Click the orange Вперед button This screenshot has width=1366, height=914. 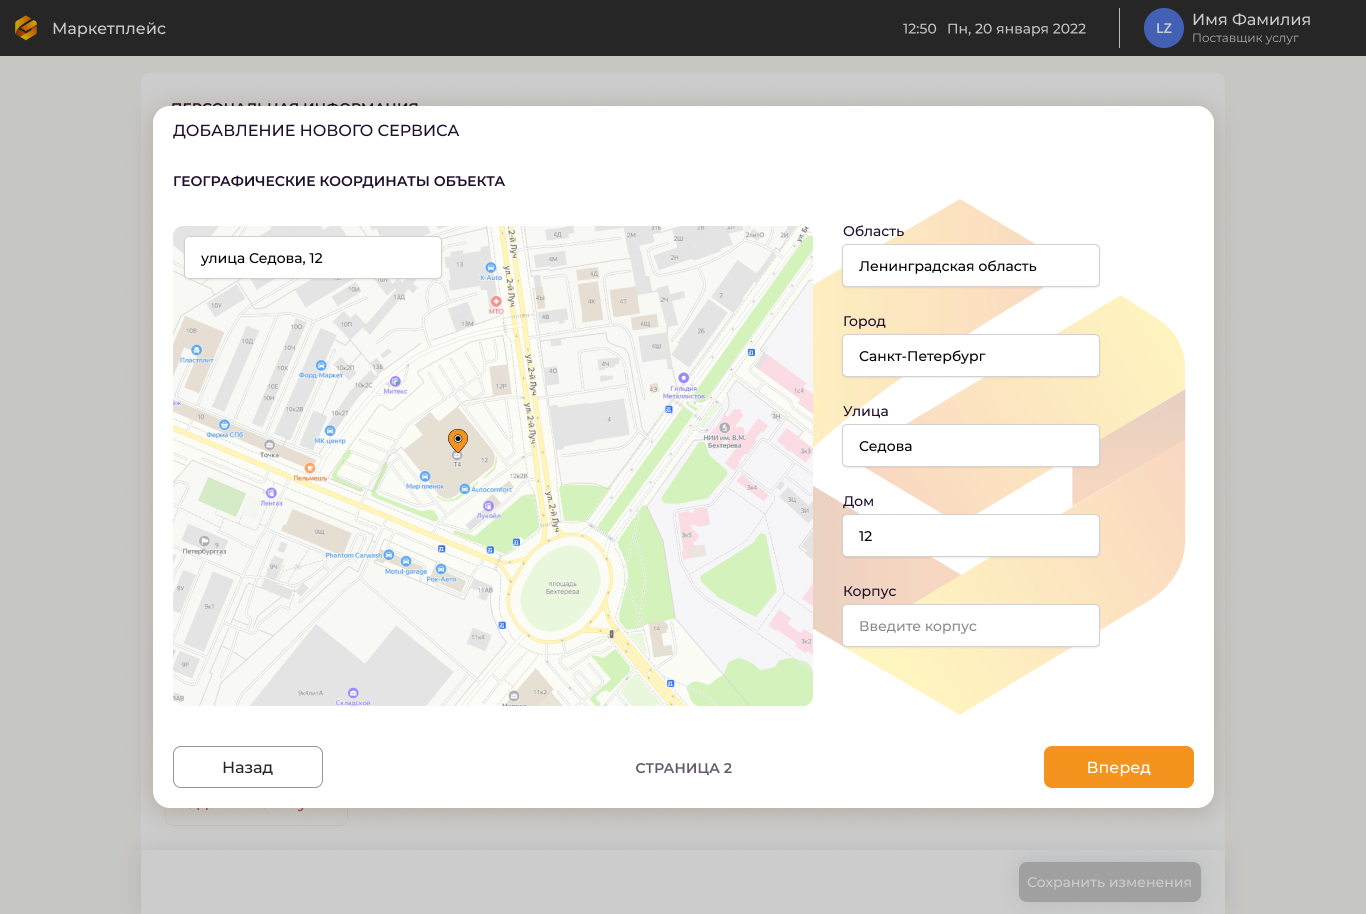coord(1118,767)
